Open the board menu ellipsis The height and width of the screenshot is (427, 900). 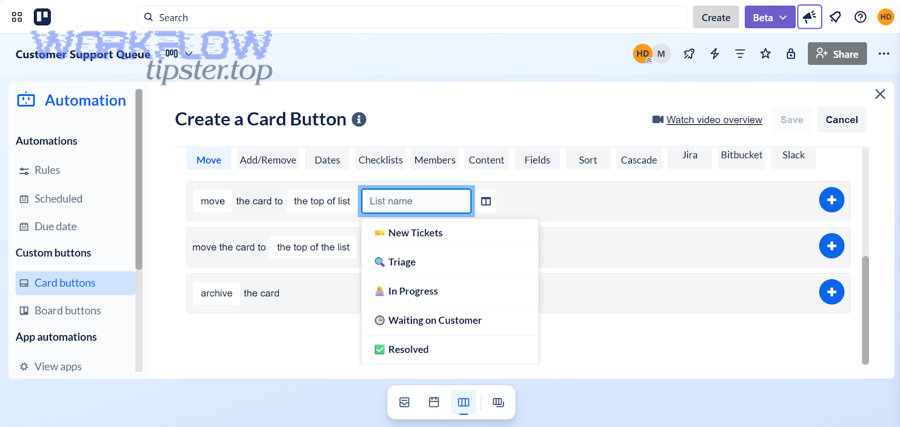click(x=884, y=53)
